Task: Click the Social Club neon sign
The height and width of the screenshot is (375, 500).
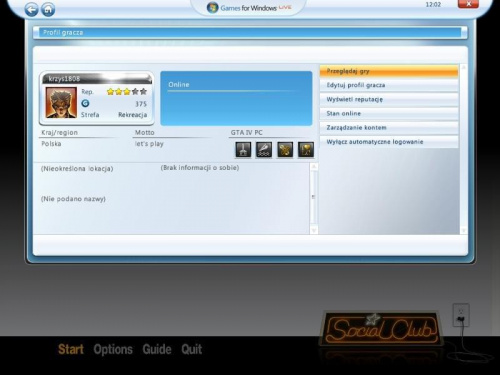Action: (x=381, y=329)
